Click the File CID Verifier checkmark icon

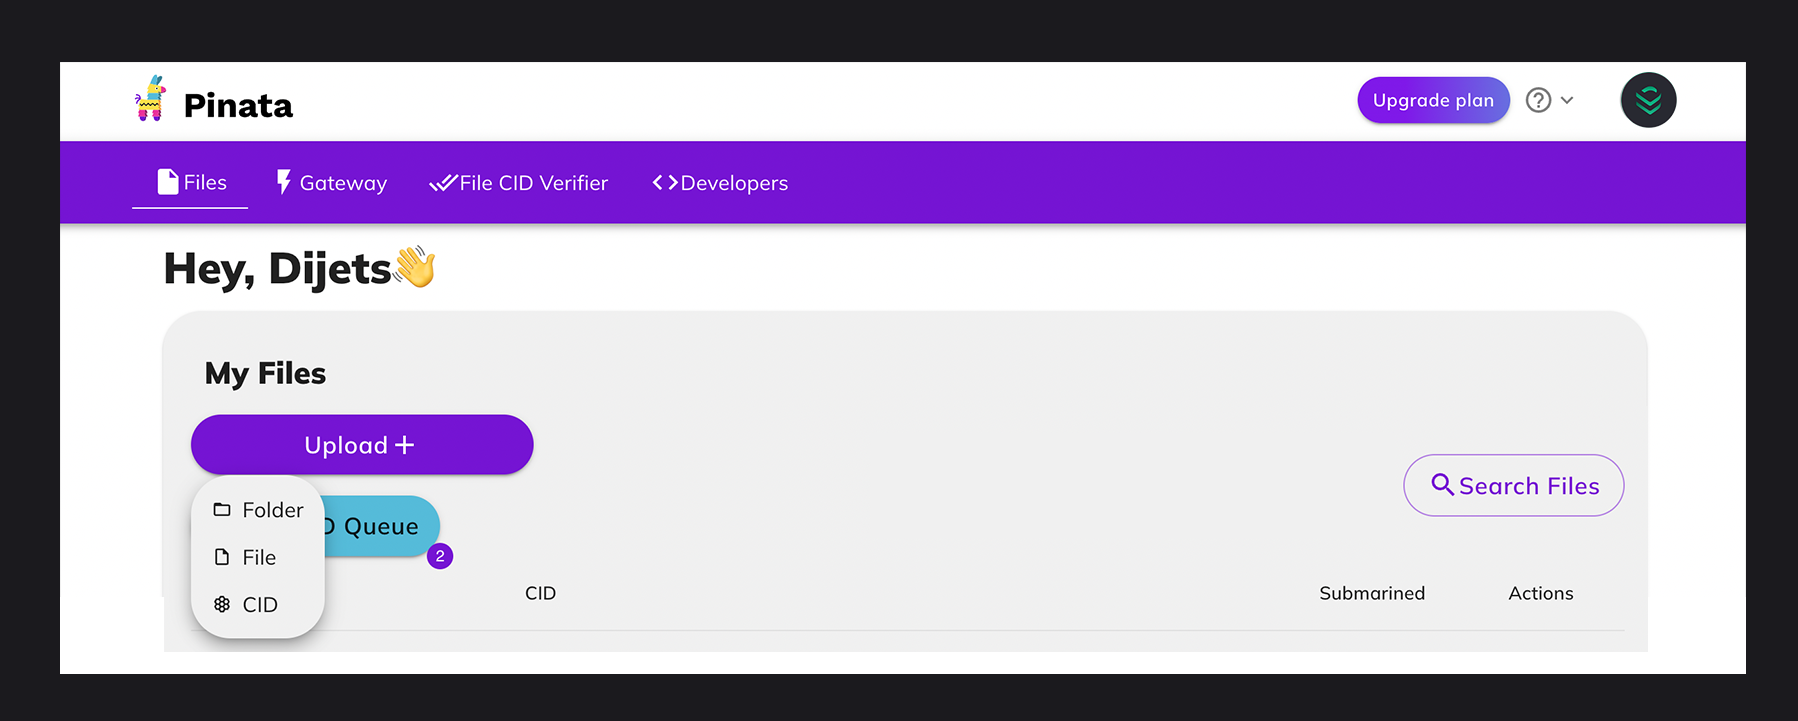click(442, 183)
